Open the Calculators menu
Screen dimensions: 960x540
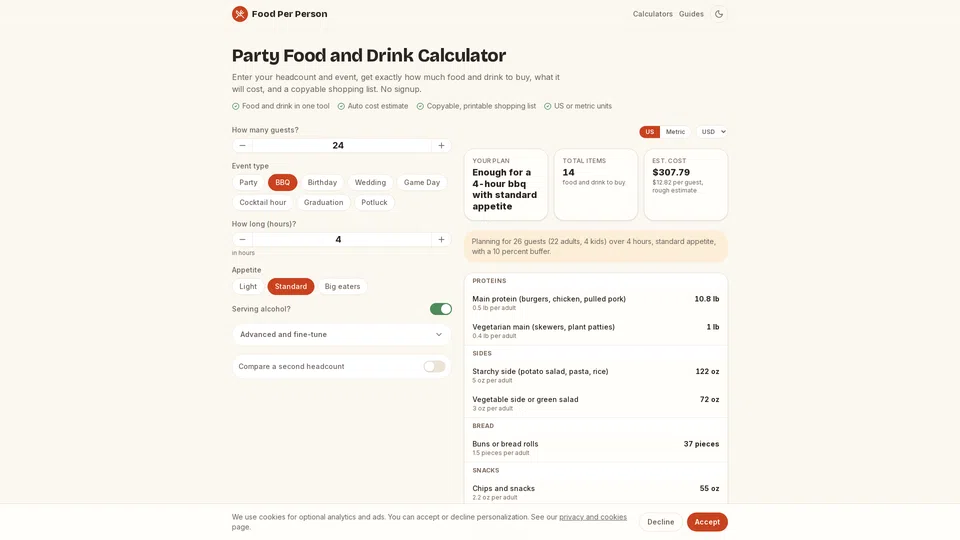(652, 13)
